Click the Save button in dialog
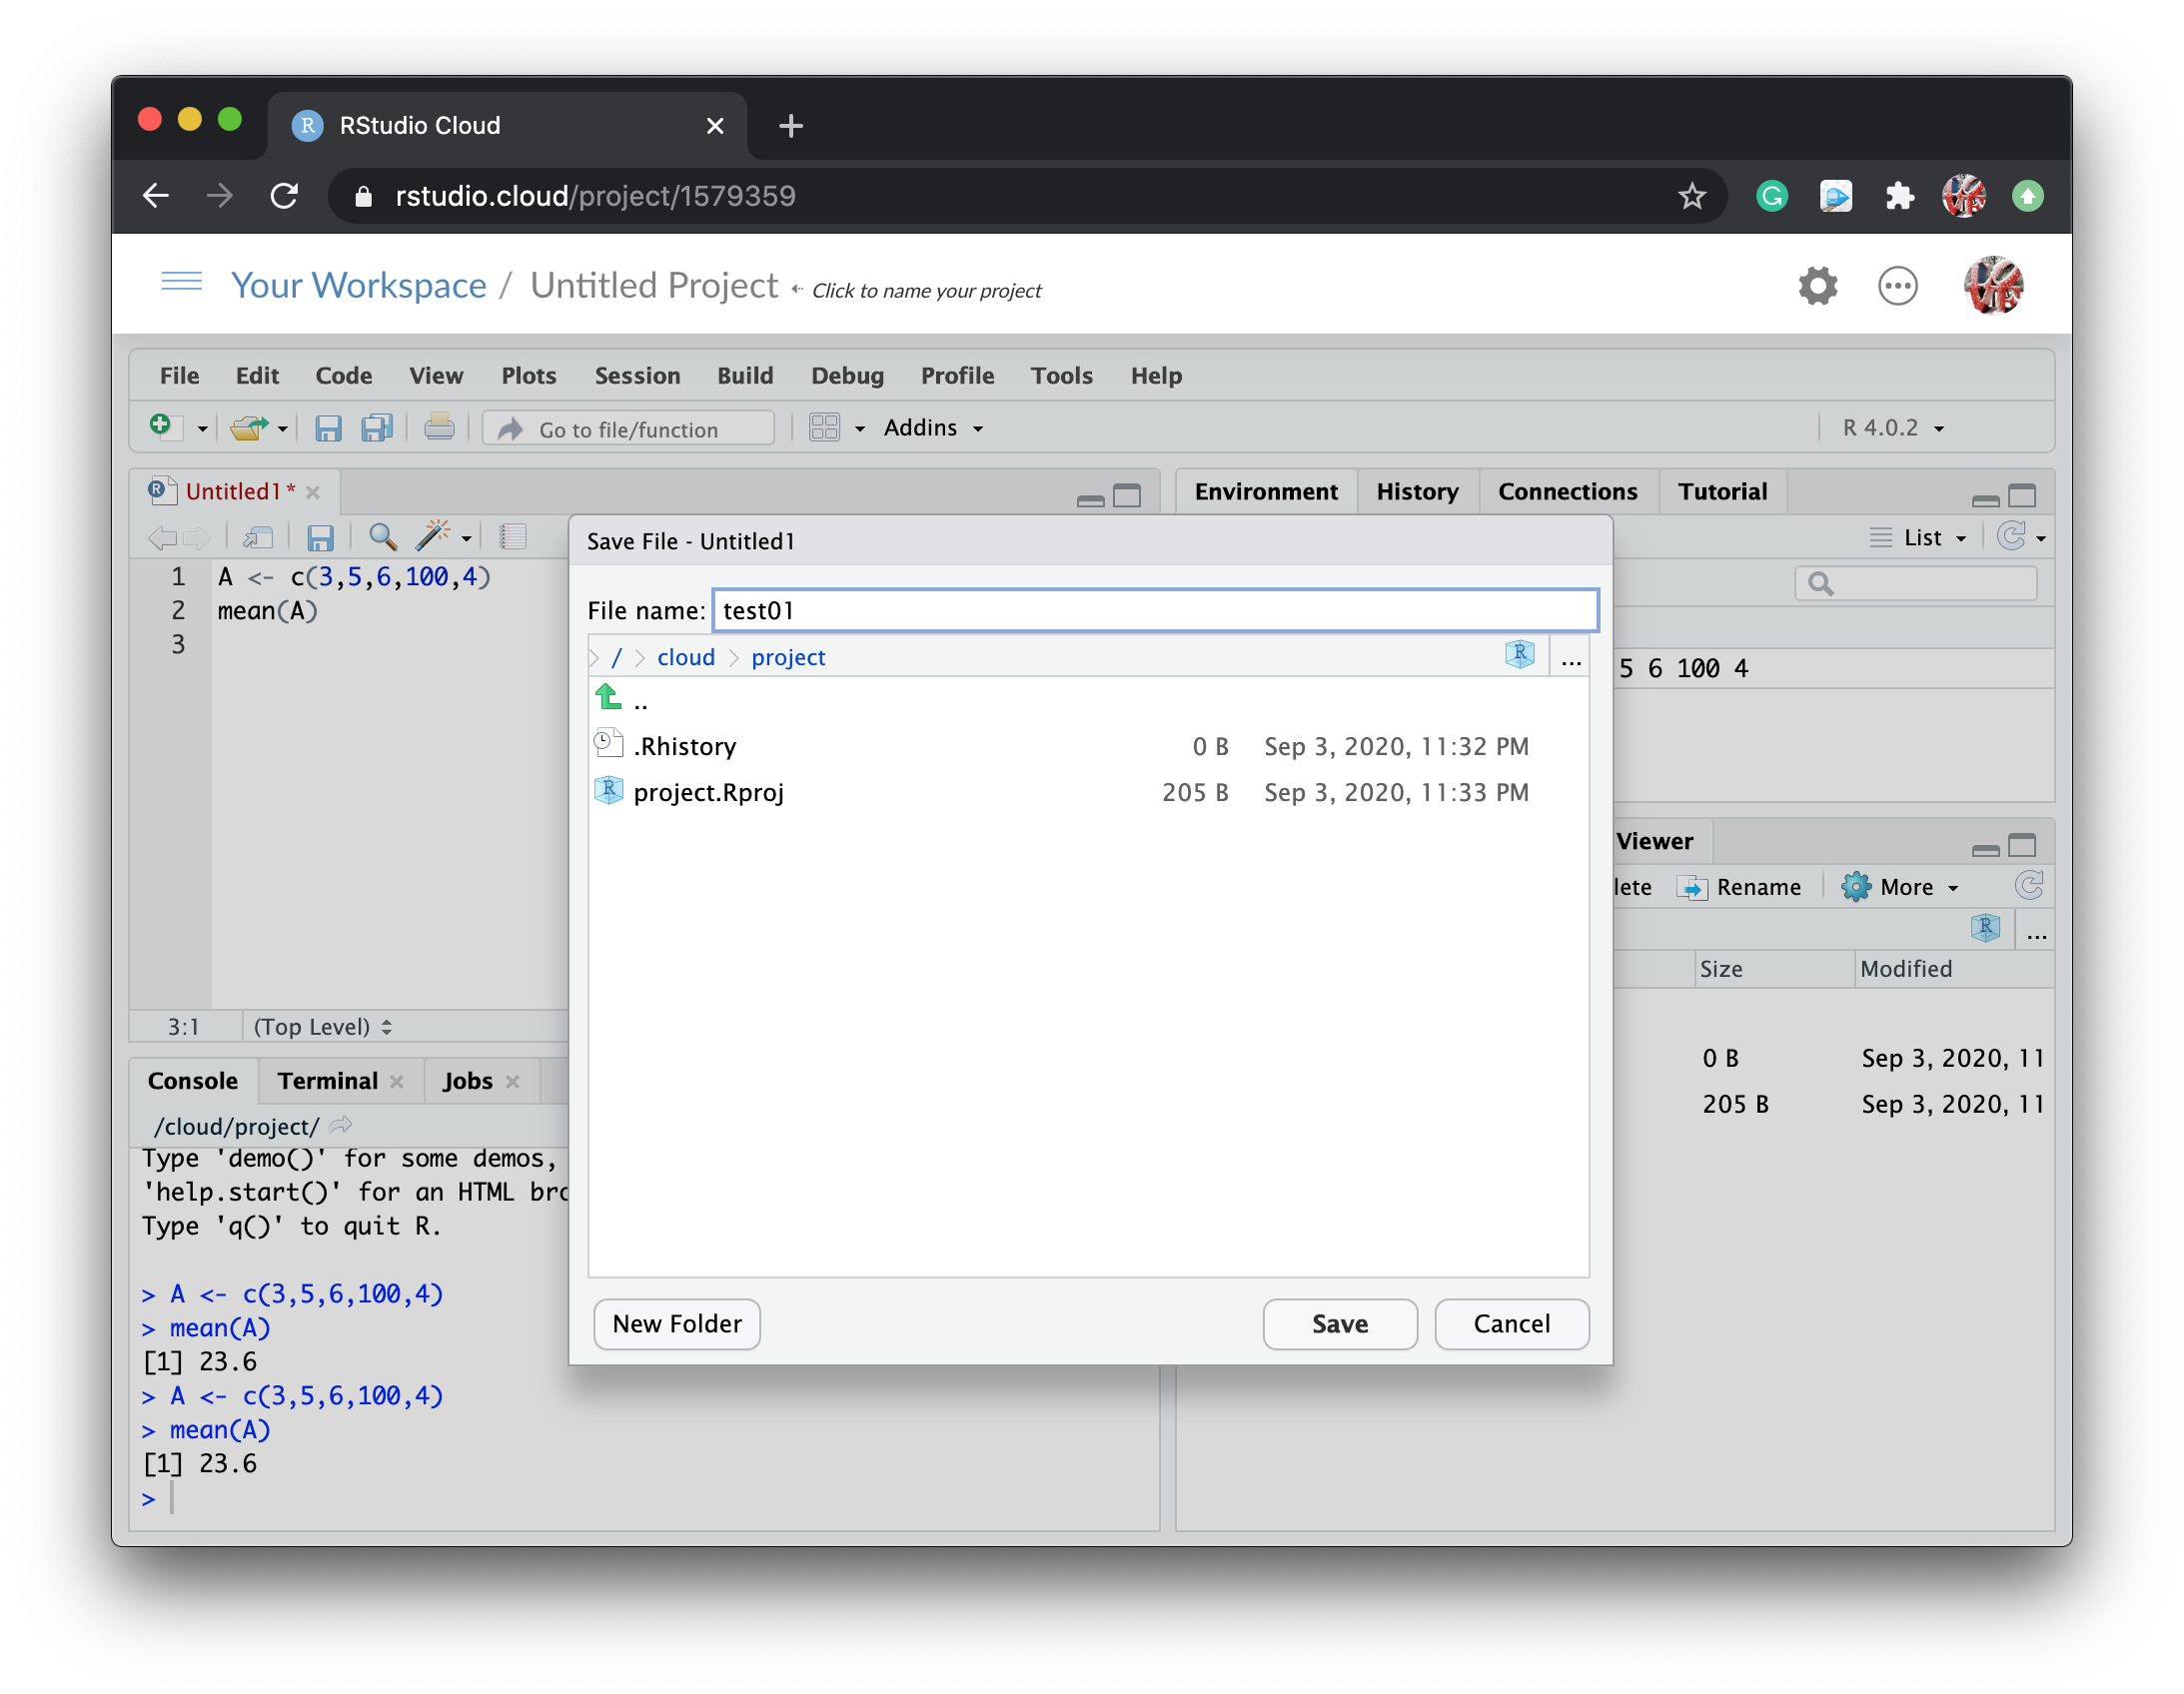The width and height of the screenshot is (2184, 1694). click(x=1339, y=1324)
